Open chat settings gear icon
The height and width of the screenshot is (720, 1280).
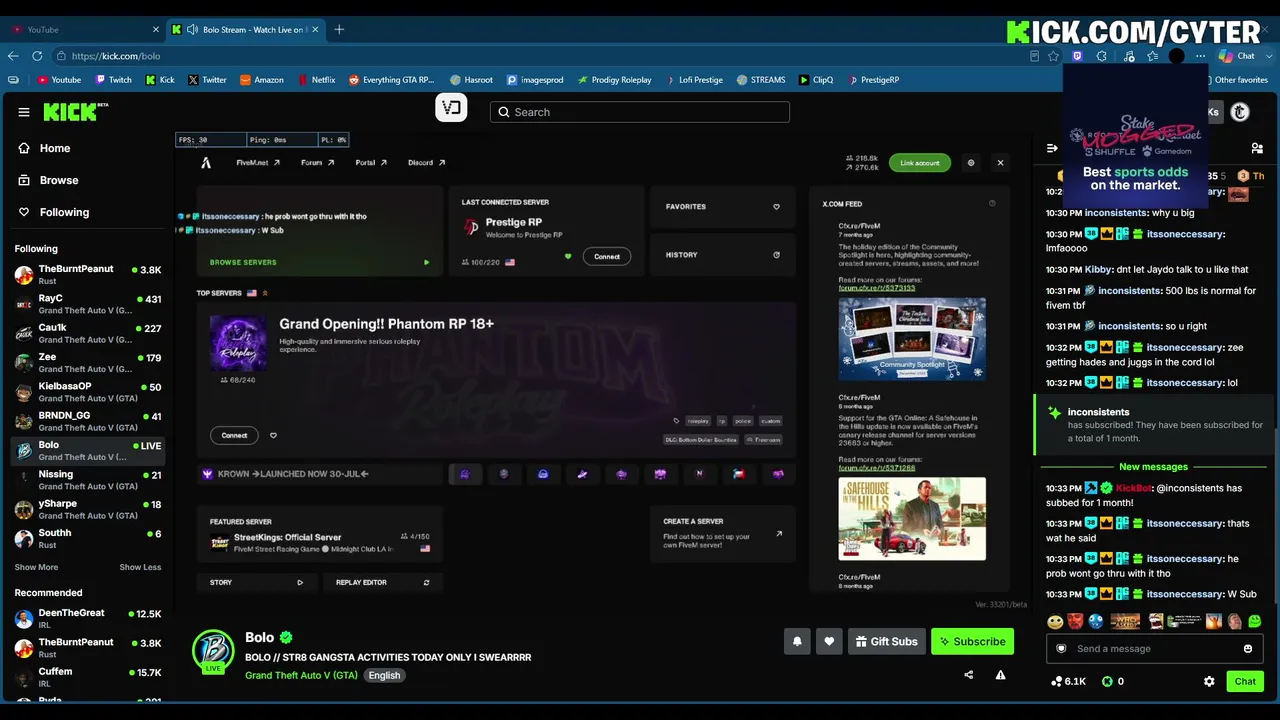point(1209,681)
